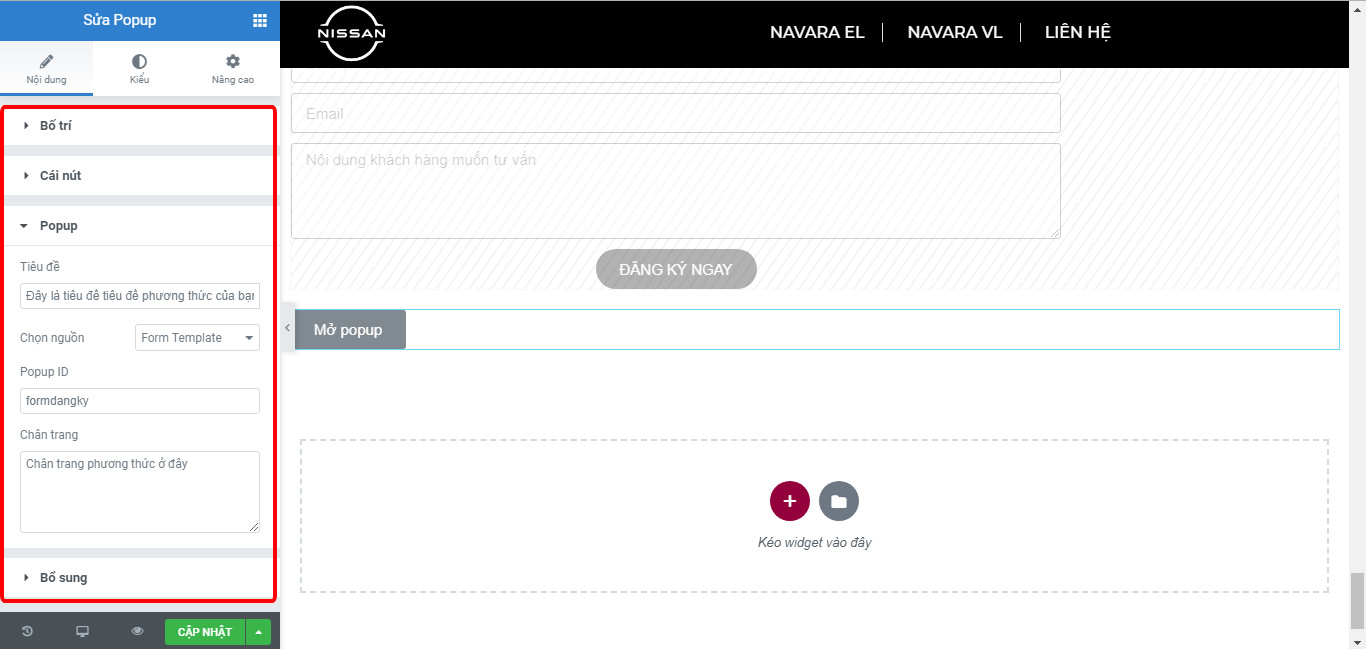Click the Mở popup button
Viewport: 1366px width, 649px height.
[x=349, y=330]
